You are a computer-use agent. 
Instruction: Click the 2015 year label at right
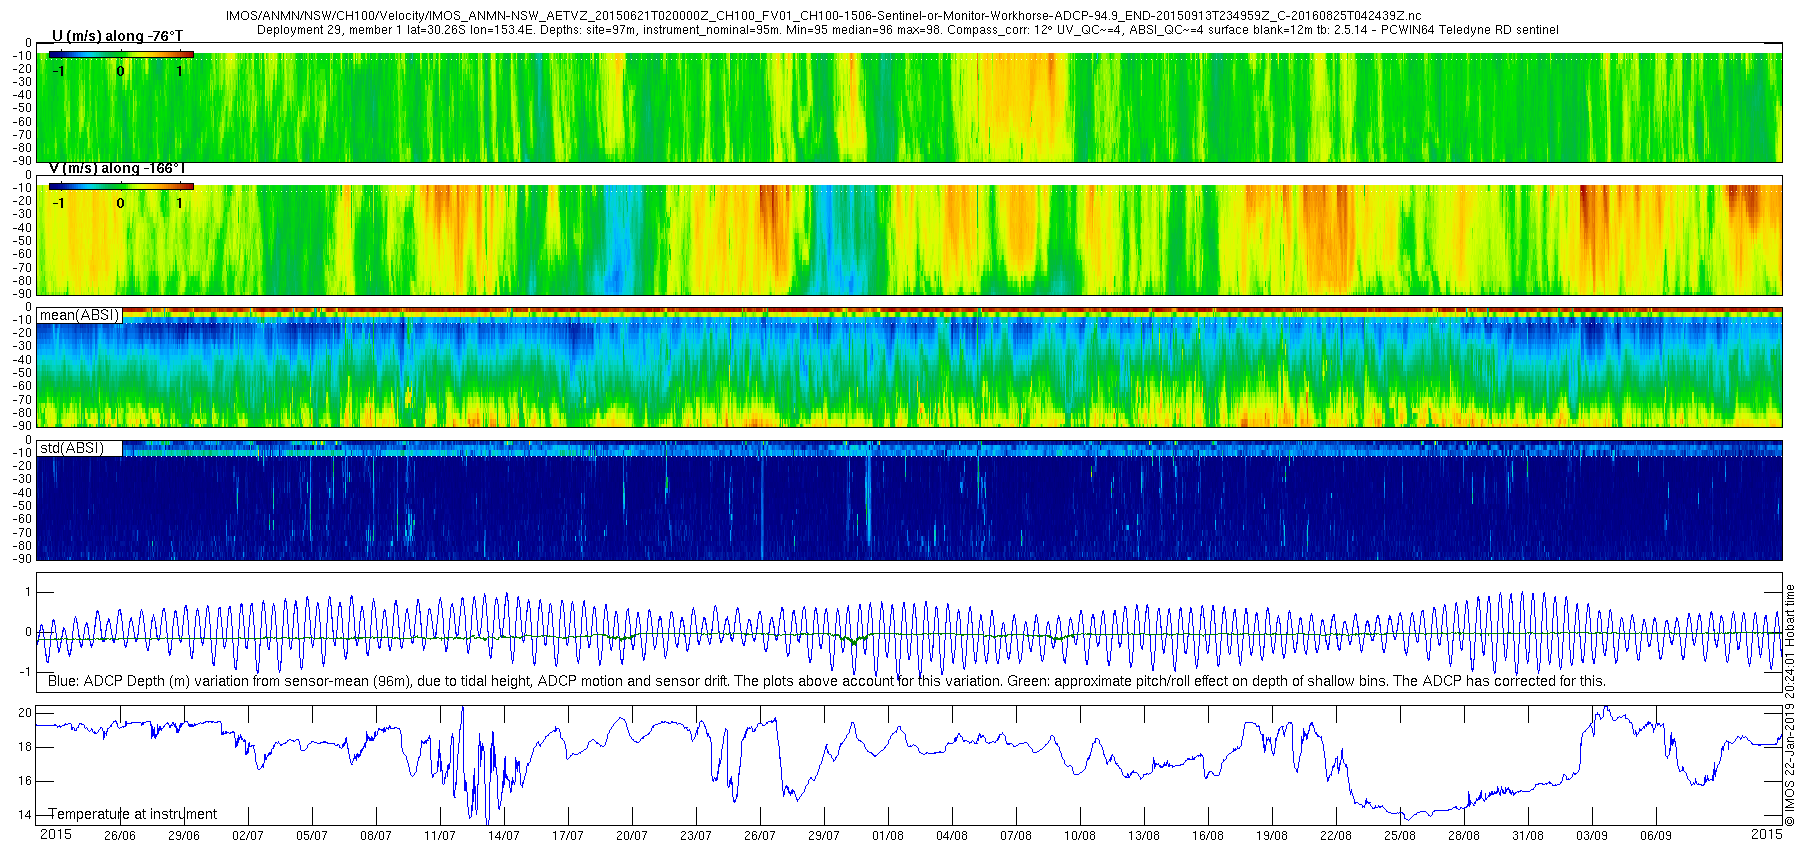pos(1767,834)
